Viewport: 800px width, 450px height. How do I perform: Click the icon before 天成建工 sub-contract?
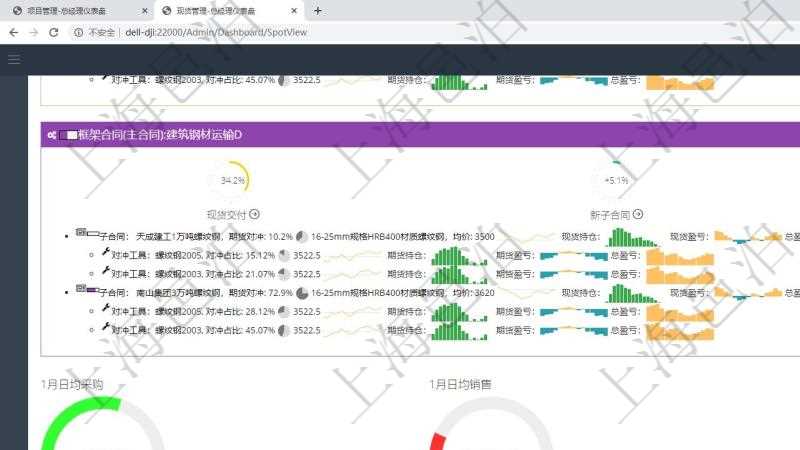tap(82, 234)
